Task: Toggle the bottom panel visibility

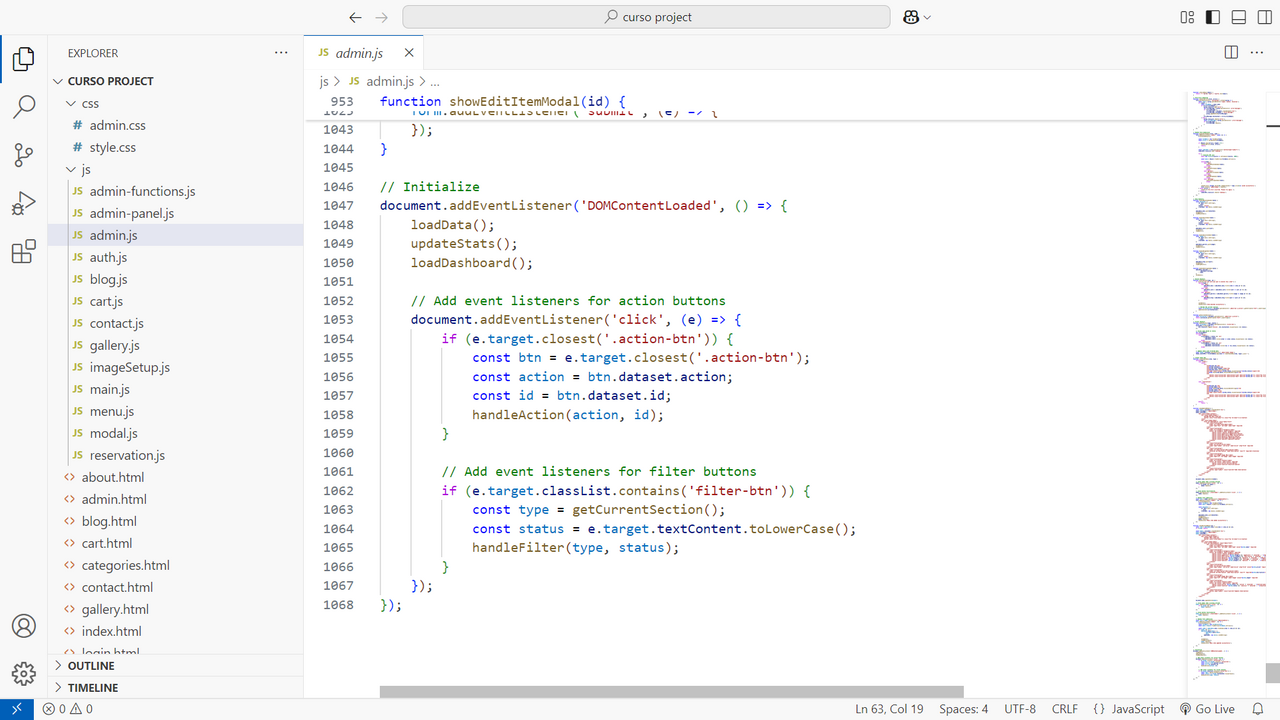Action: [1239, 17]
